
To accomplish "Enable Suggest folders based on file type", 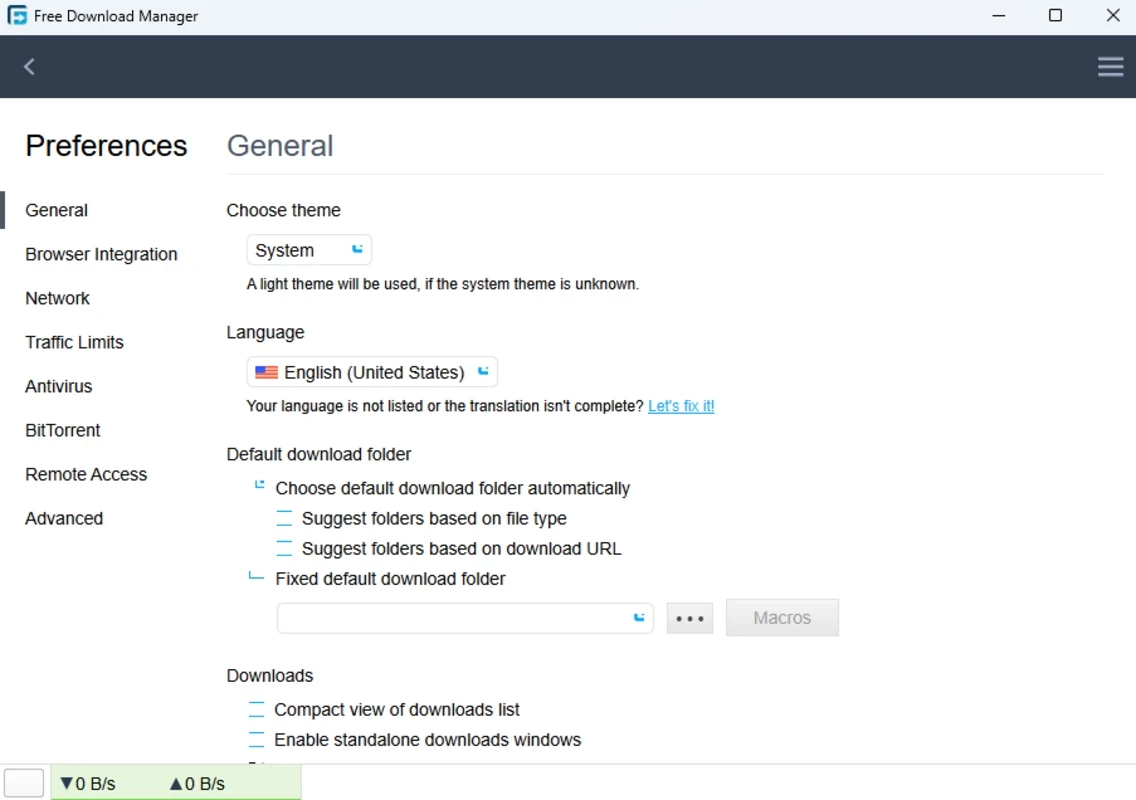I will [x=285, y=518].
